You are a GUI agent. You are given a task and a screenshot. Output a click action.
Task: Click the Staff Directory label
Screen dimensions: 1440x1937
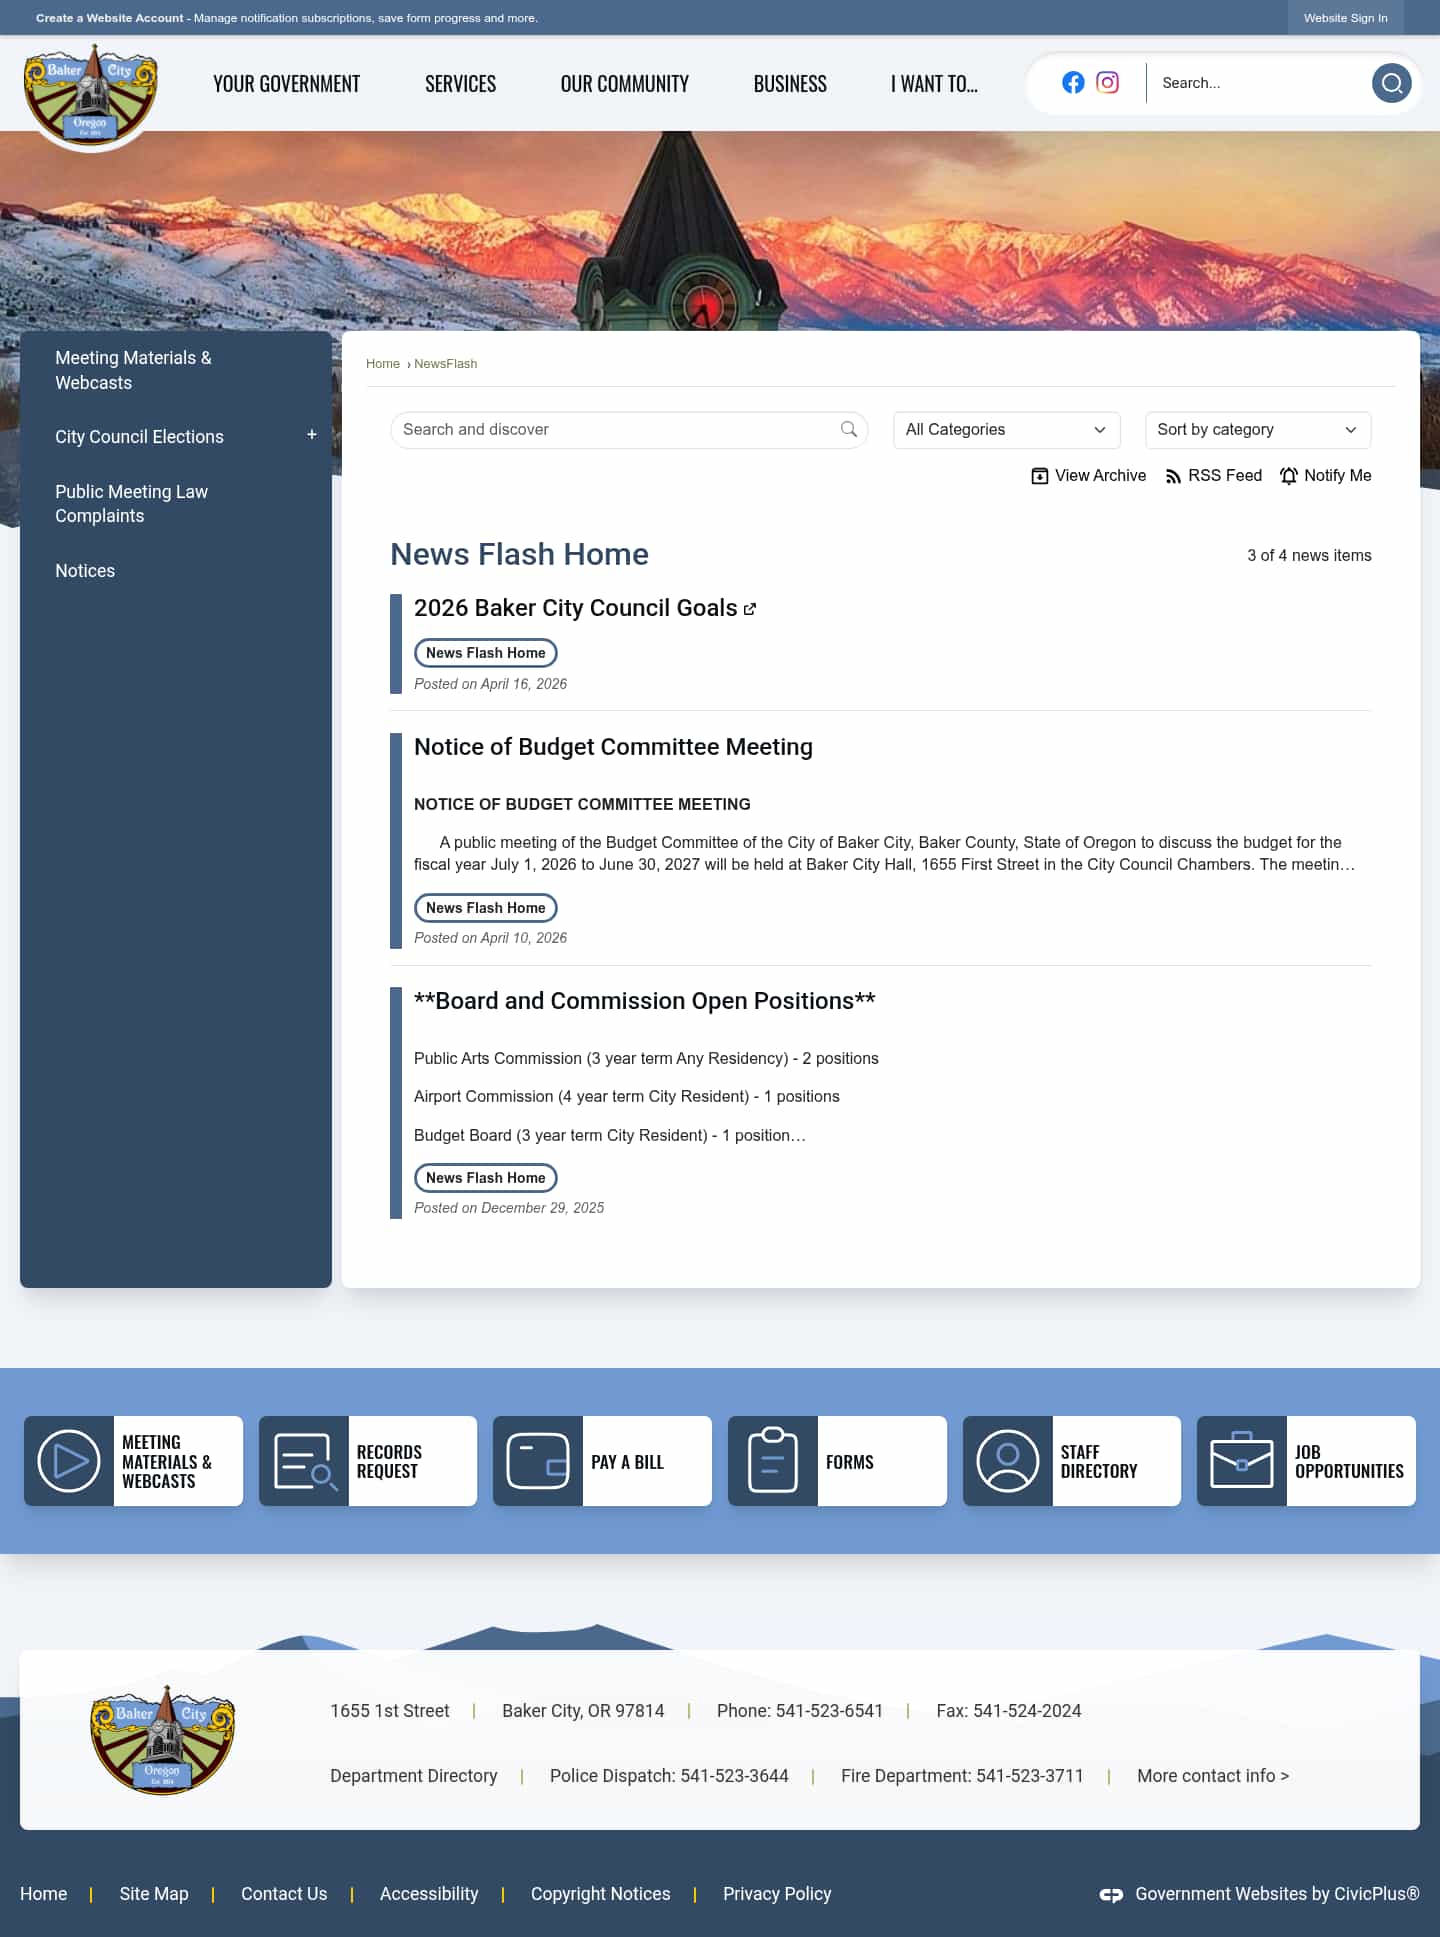1099,1461
